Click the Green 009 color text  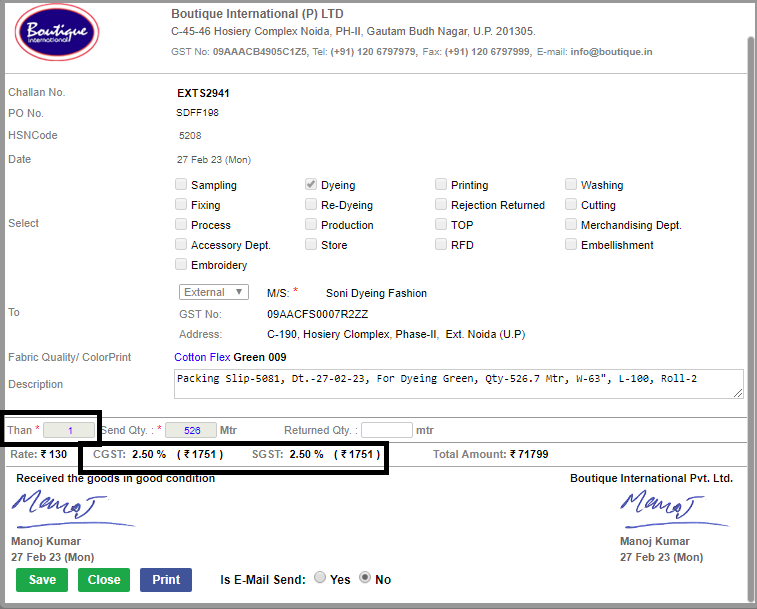[x=260, y=357]
